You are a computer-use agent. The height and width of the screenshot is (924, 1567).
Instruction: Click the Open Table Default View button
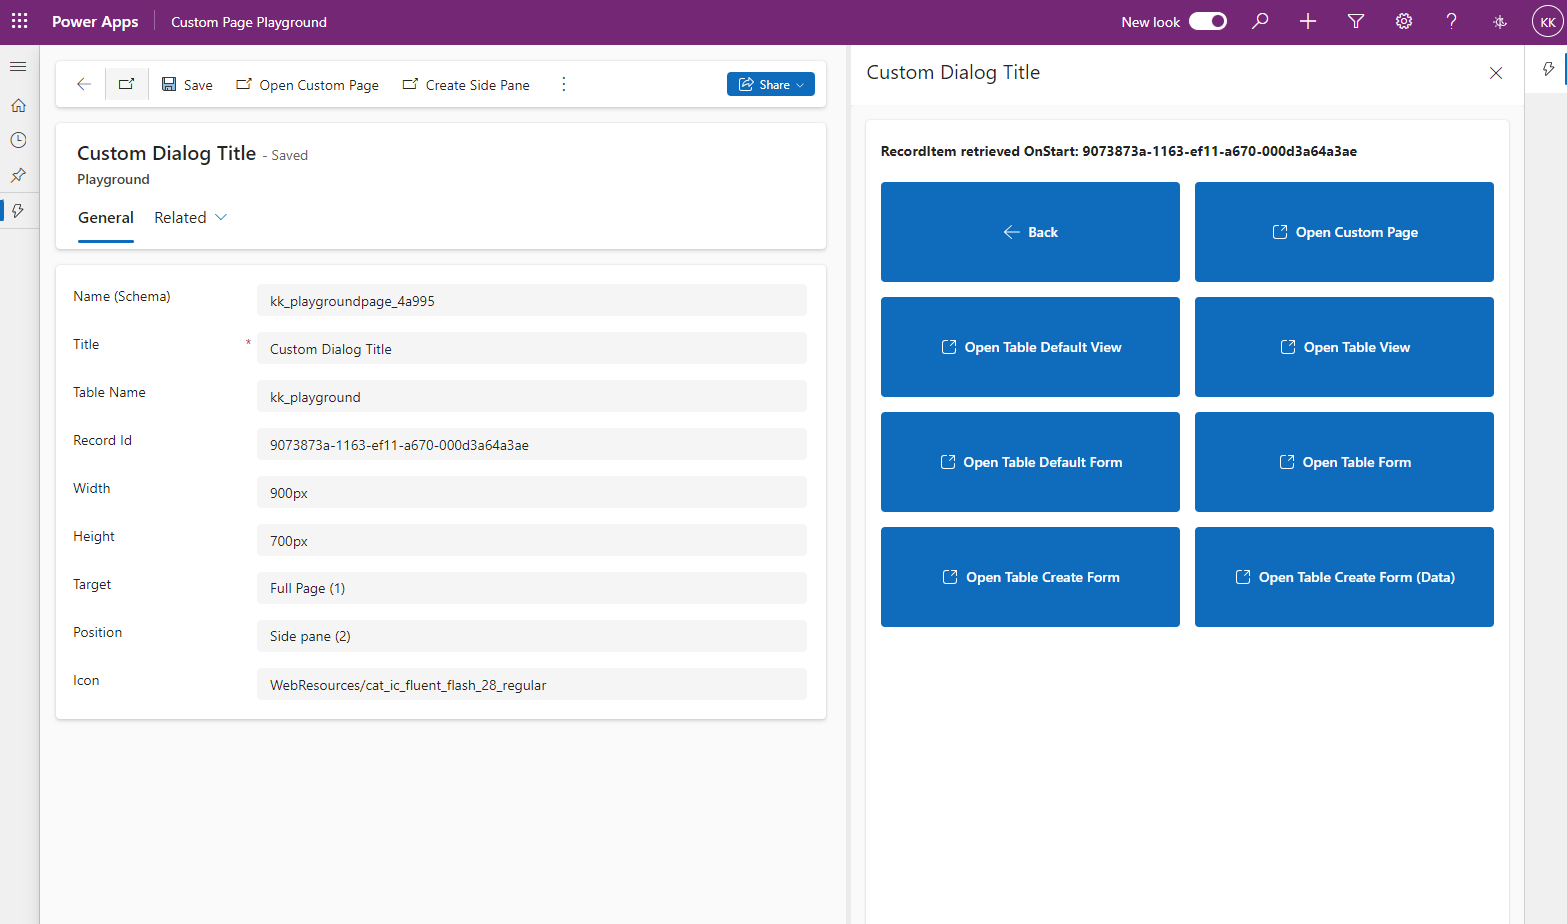click(1029, 347)
